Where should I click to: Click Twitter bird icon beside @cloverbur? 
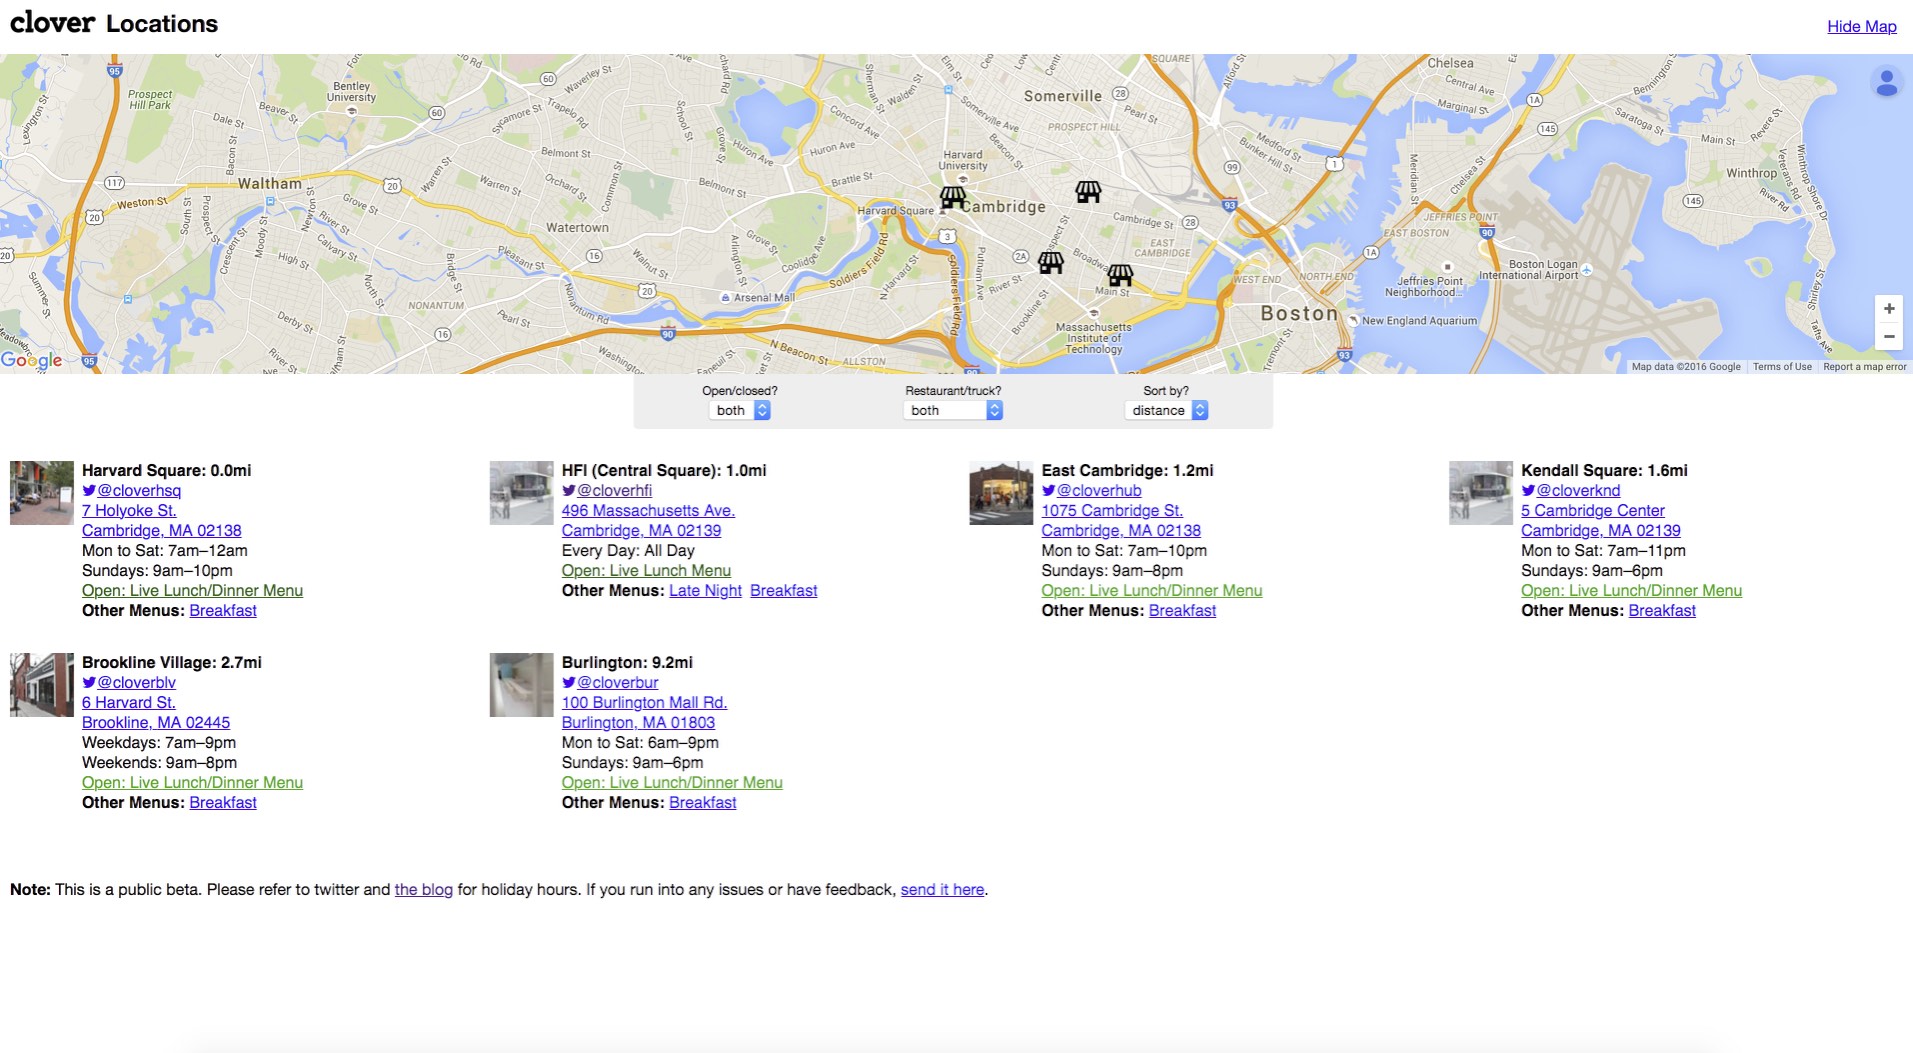(x=569, y=682)
